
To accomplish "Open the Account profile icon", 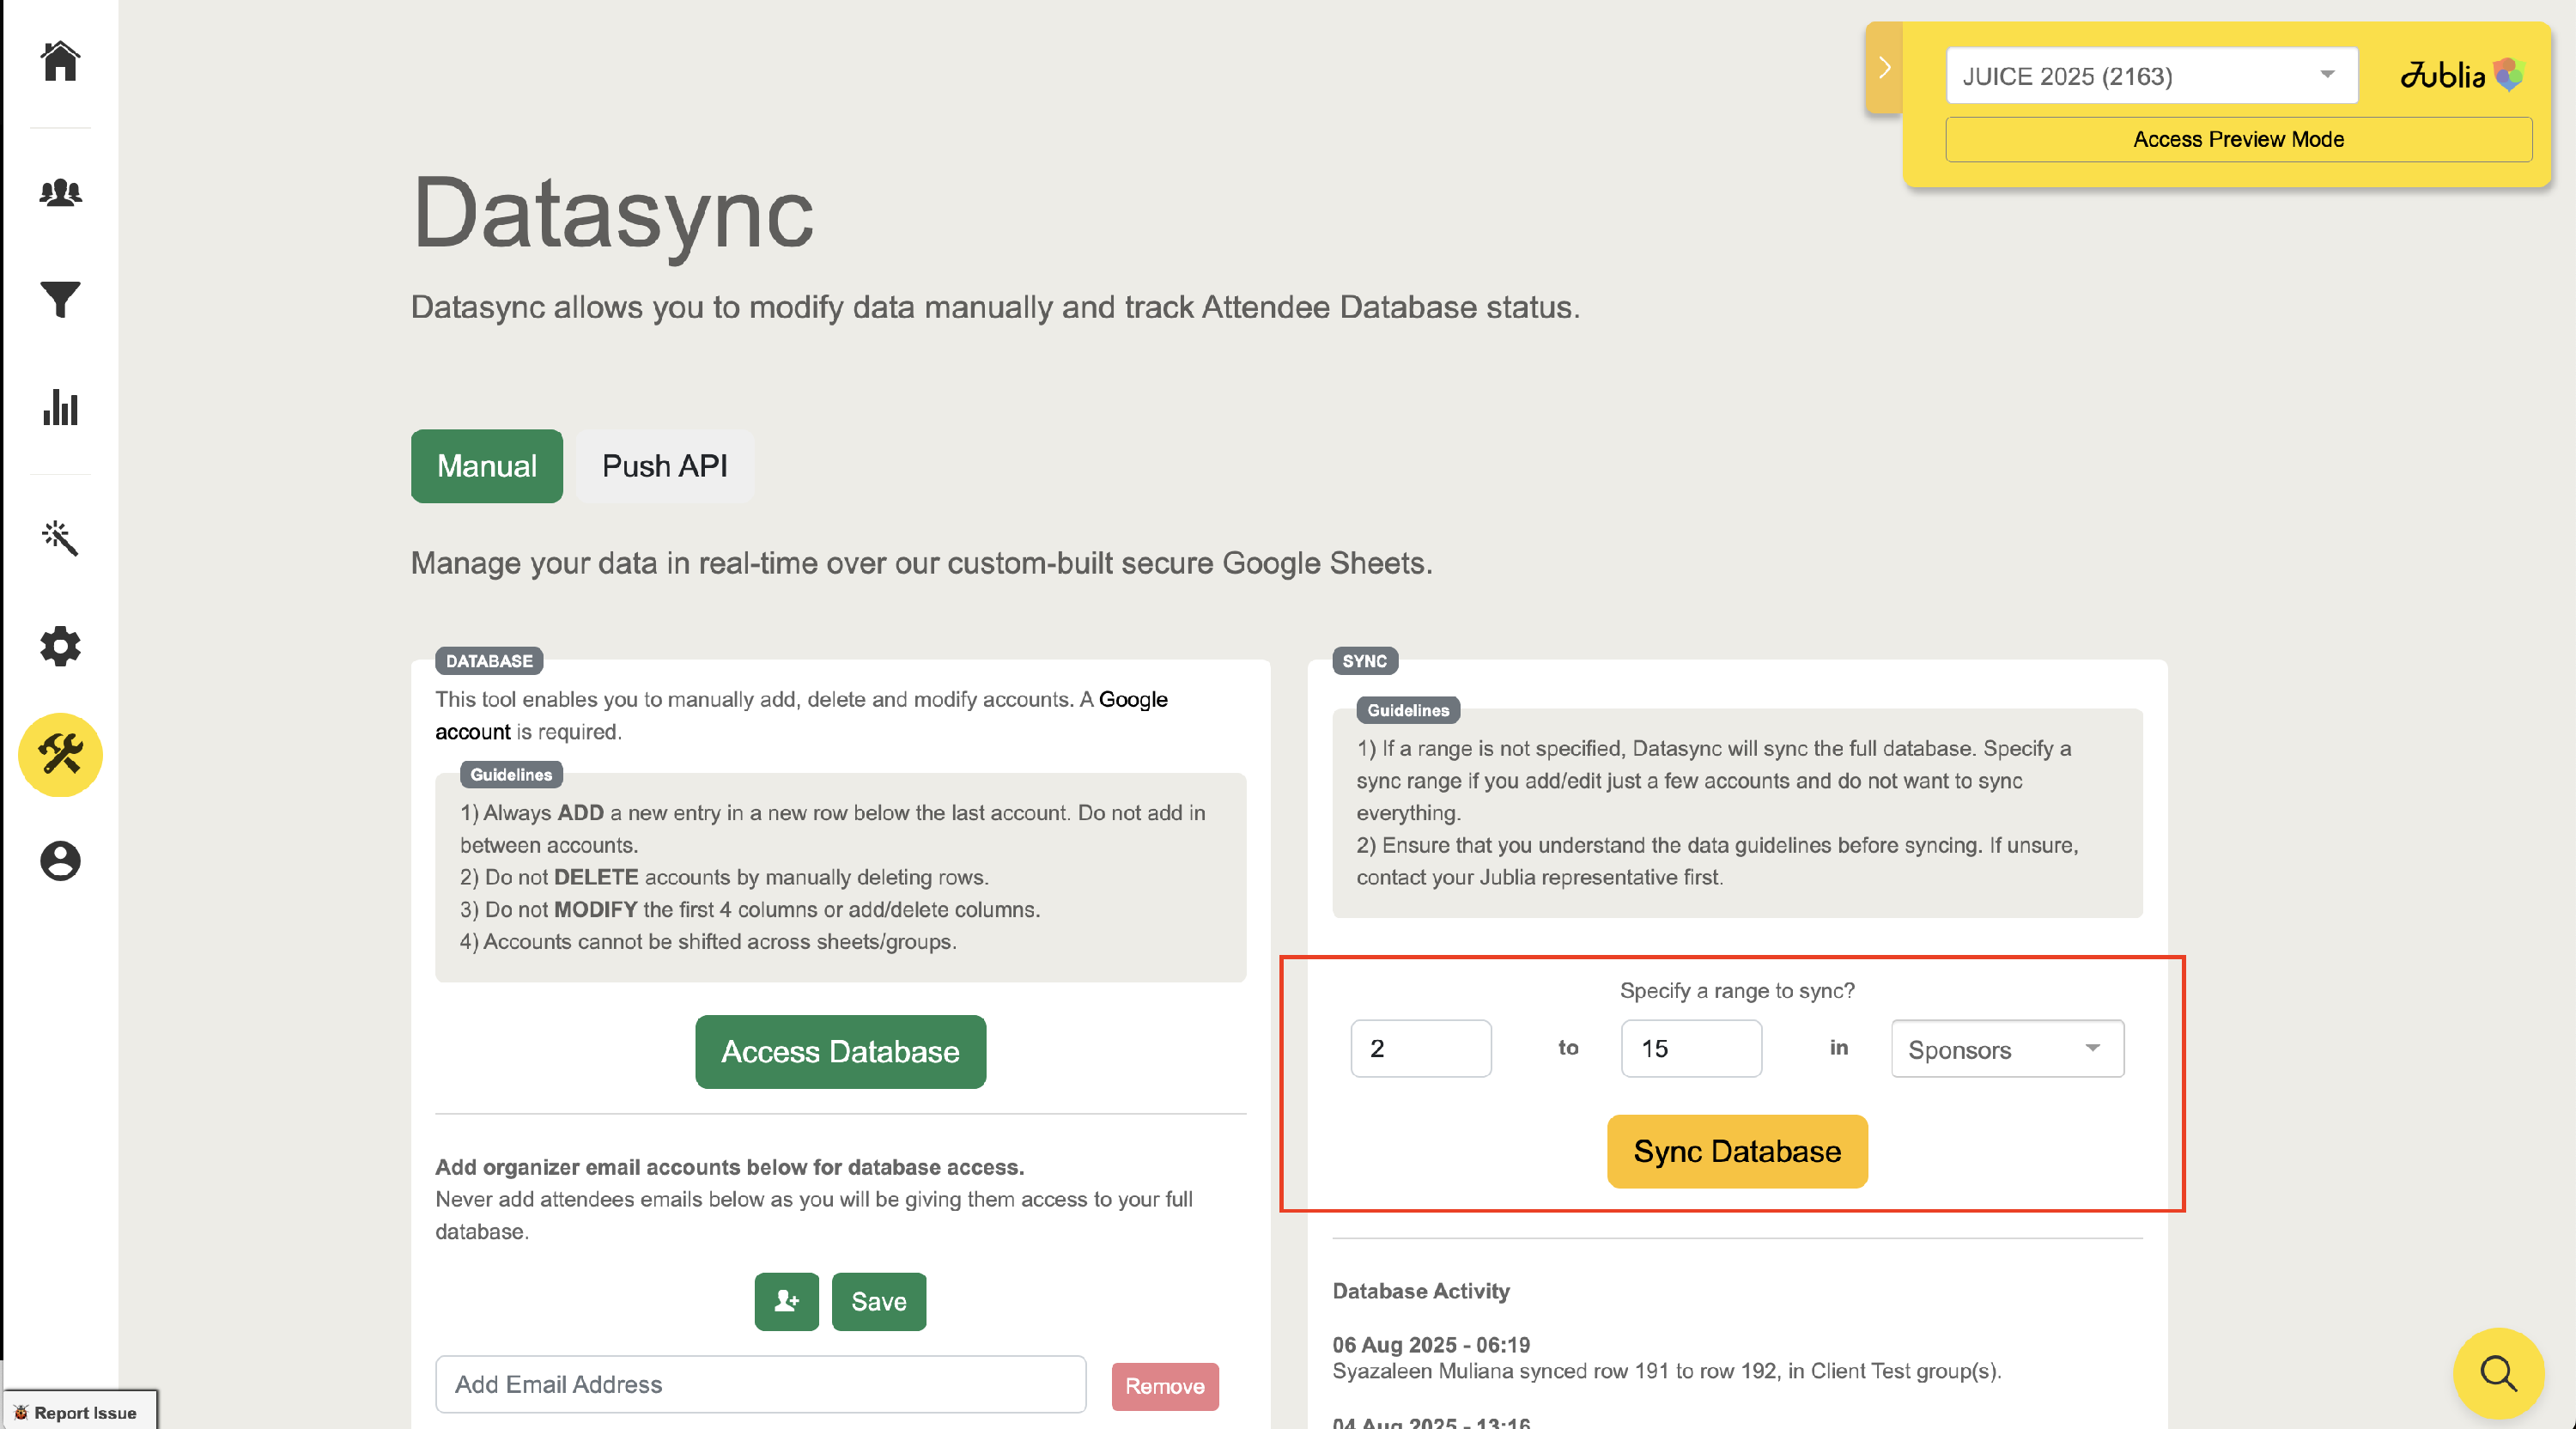I will pos(60,861).
